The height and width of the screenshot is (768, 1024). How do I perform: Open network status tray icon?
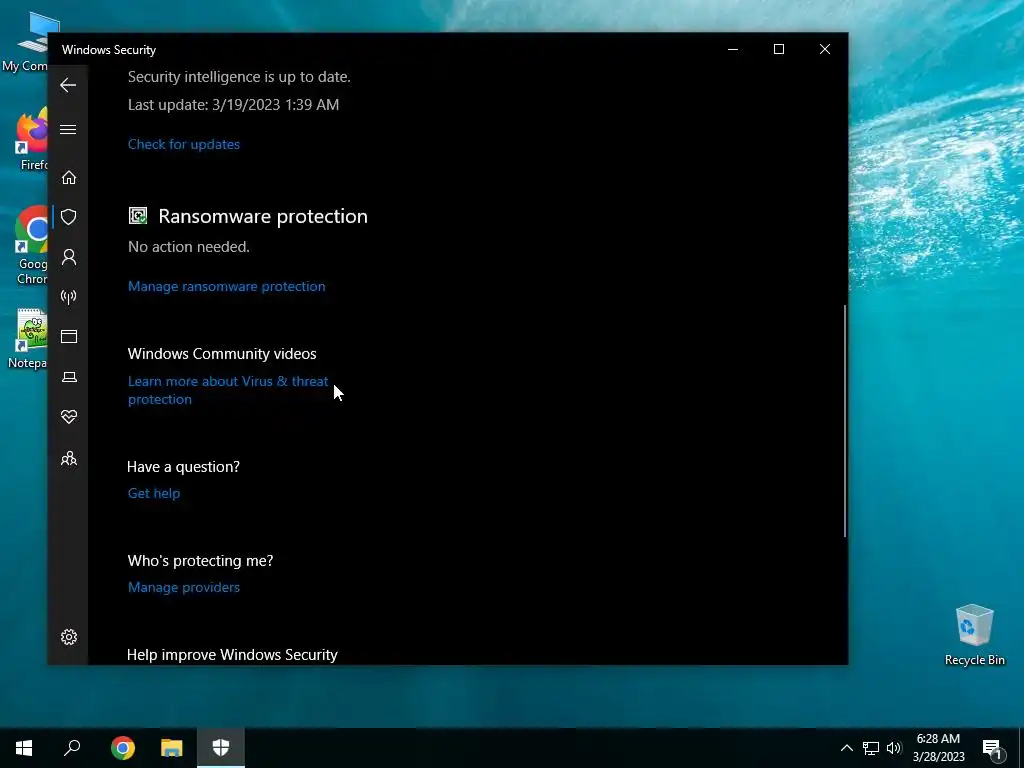871,748
